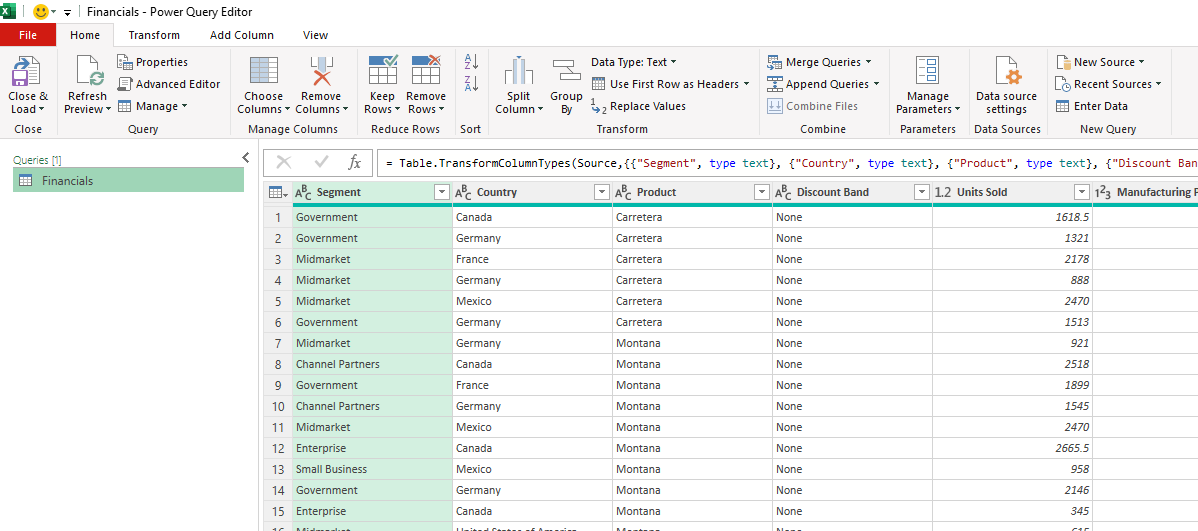
Task: Click New Source
Action: (1100, 62)
